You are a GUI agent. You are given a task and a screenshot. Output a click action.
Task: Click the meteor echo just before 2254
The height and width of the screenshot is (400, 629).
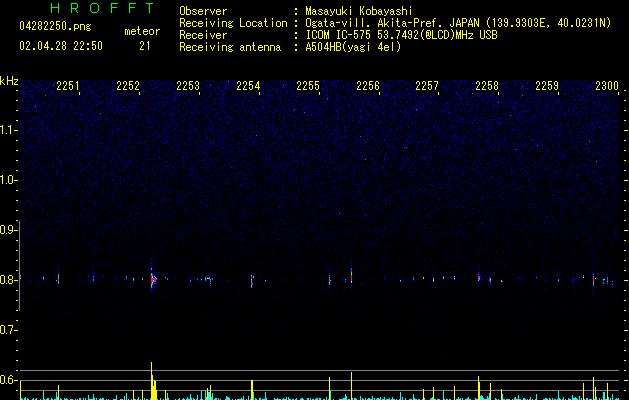[252, 280]
